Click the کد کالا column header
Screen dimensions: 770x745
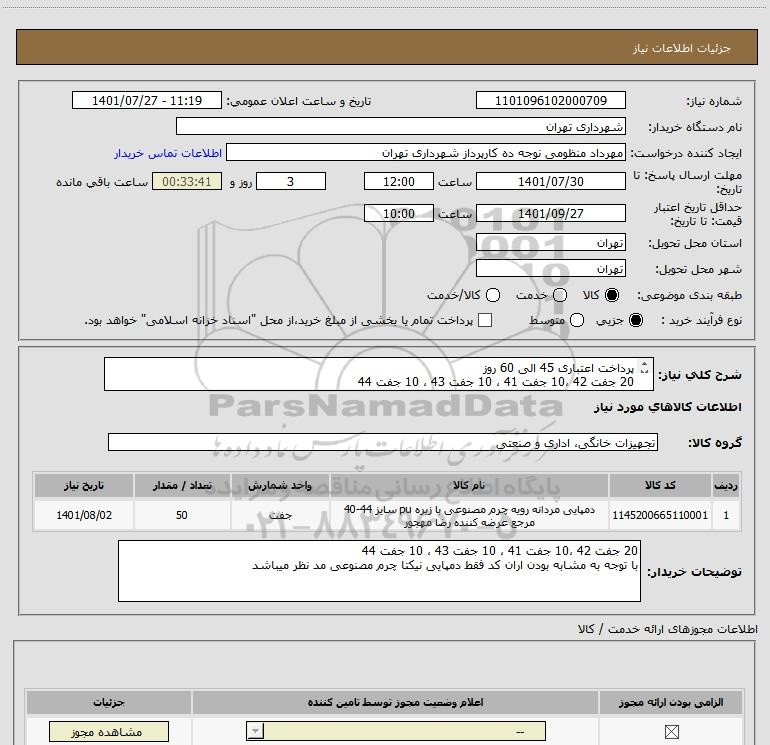[x=660, y=486]
